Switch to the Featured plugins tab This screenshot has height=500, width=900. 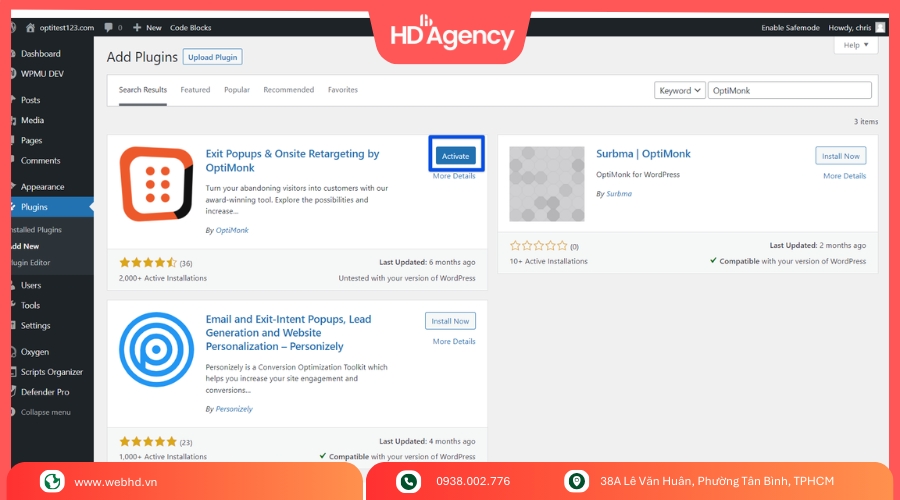(x=195, y=90)
